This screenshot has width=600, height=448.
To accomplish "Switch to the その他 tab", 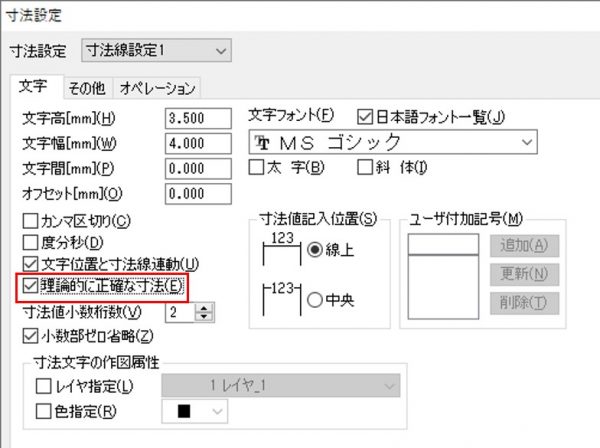I will 88,88.
